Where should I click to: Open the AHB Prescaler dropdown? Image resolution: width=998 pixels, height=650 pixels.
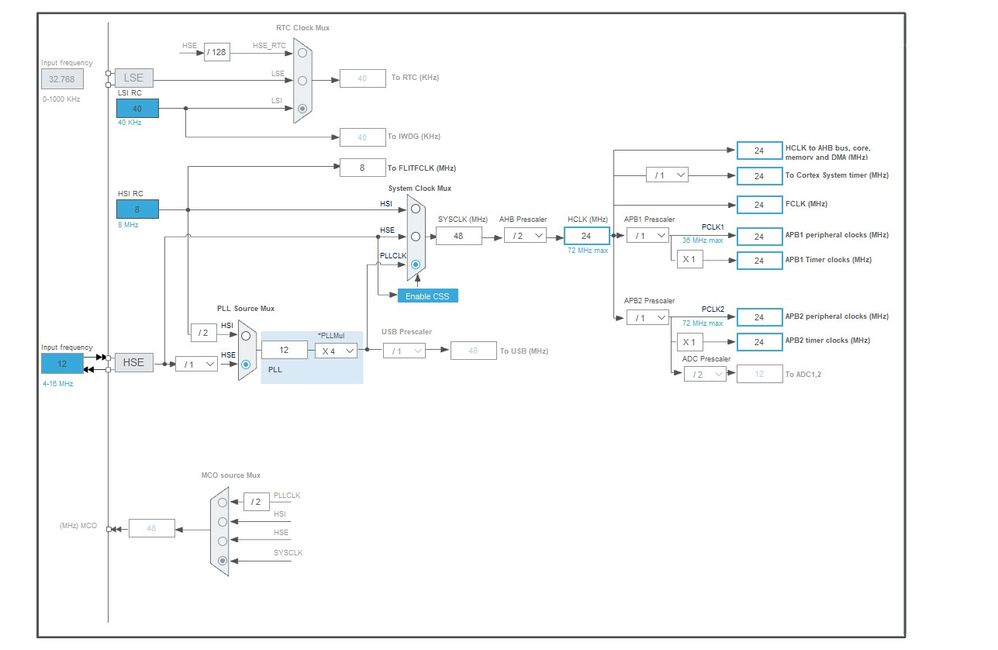pyautogui.click(x=525, y=236)
